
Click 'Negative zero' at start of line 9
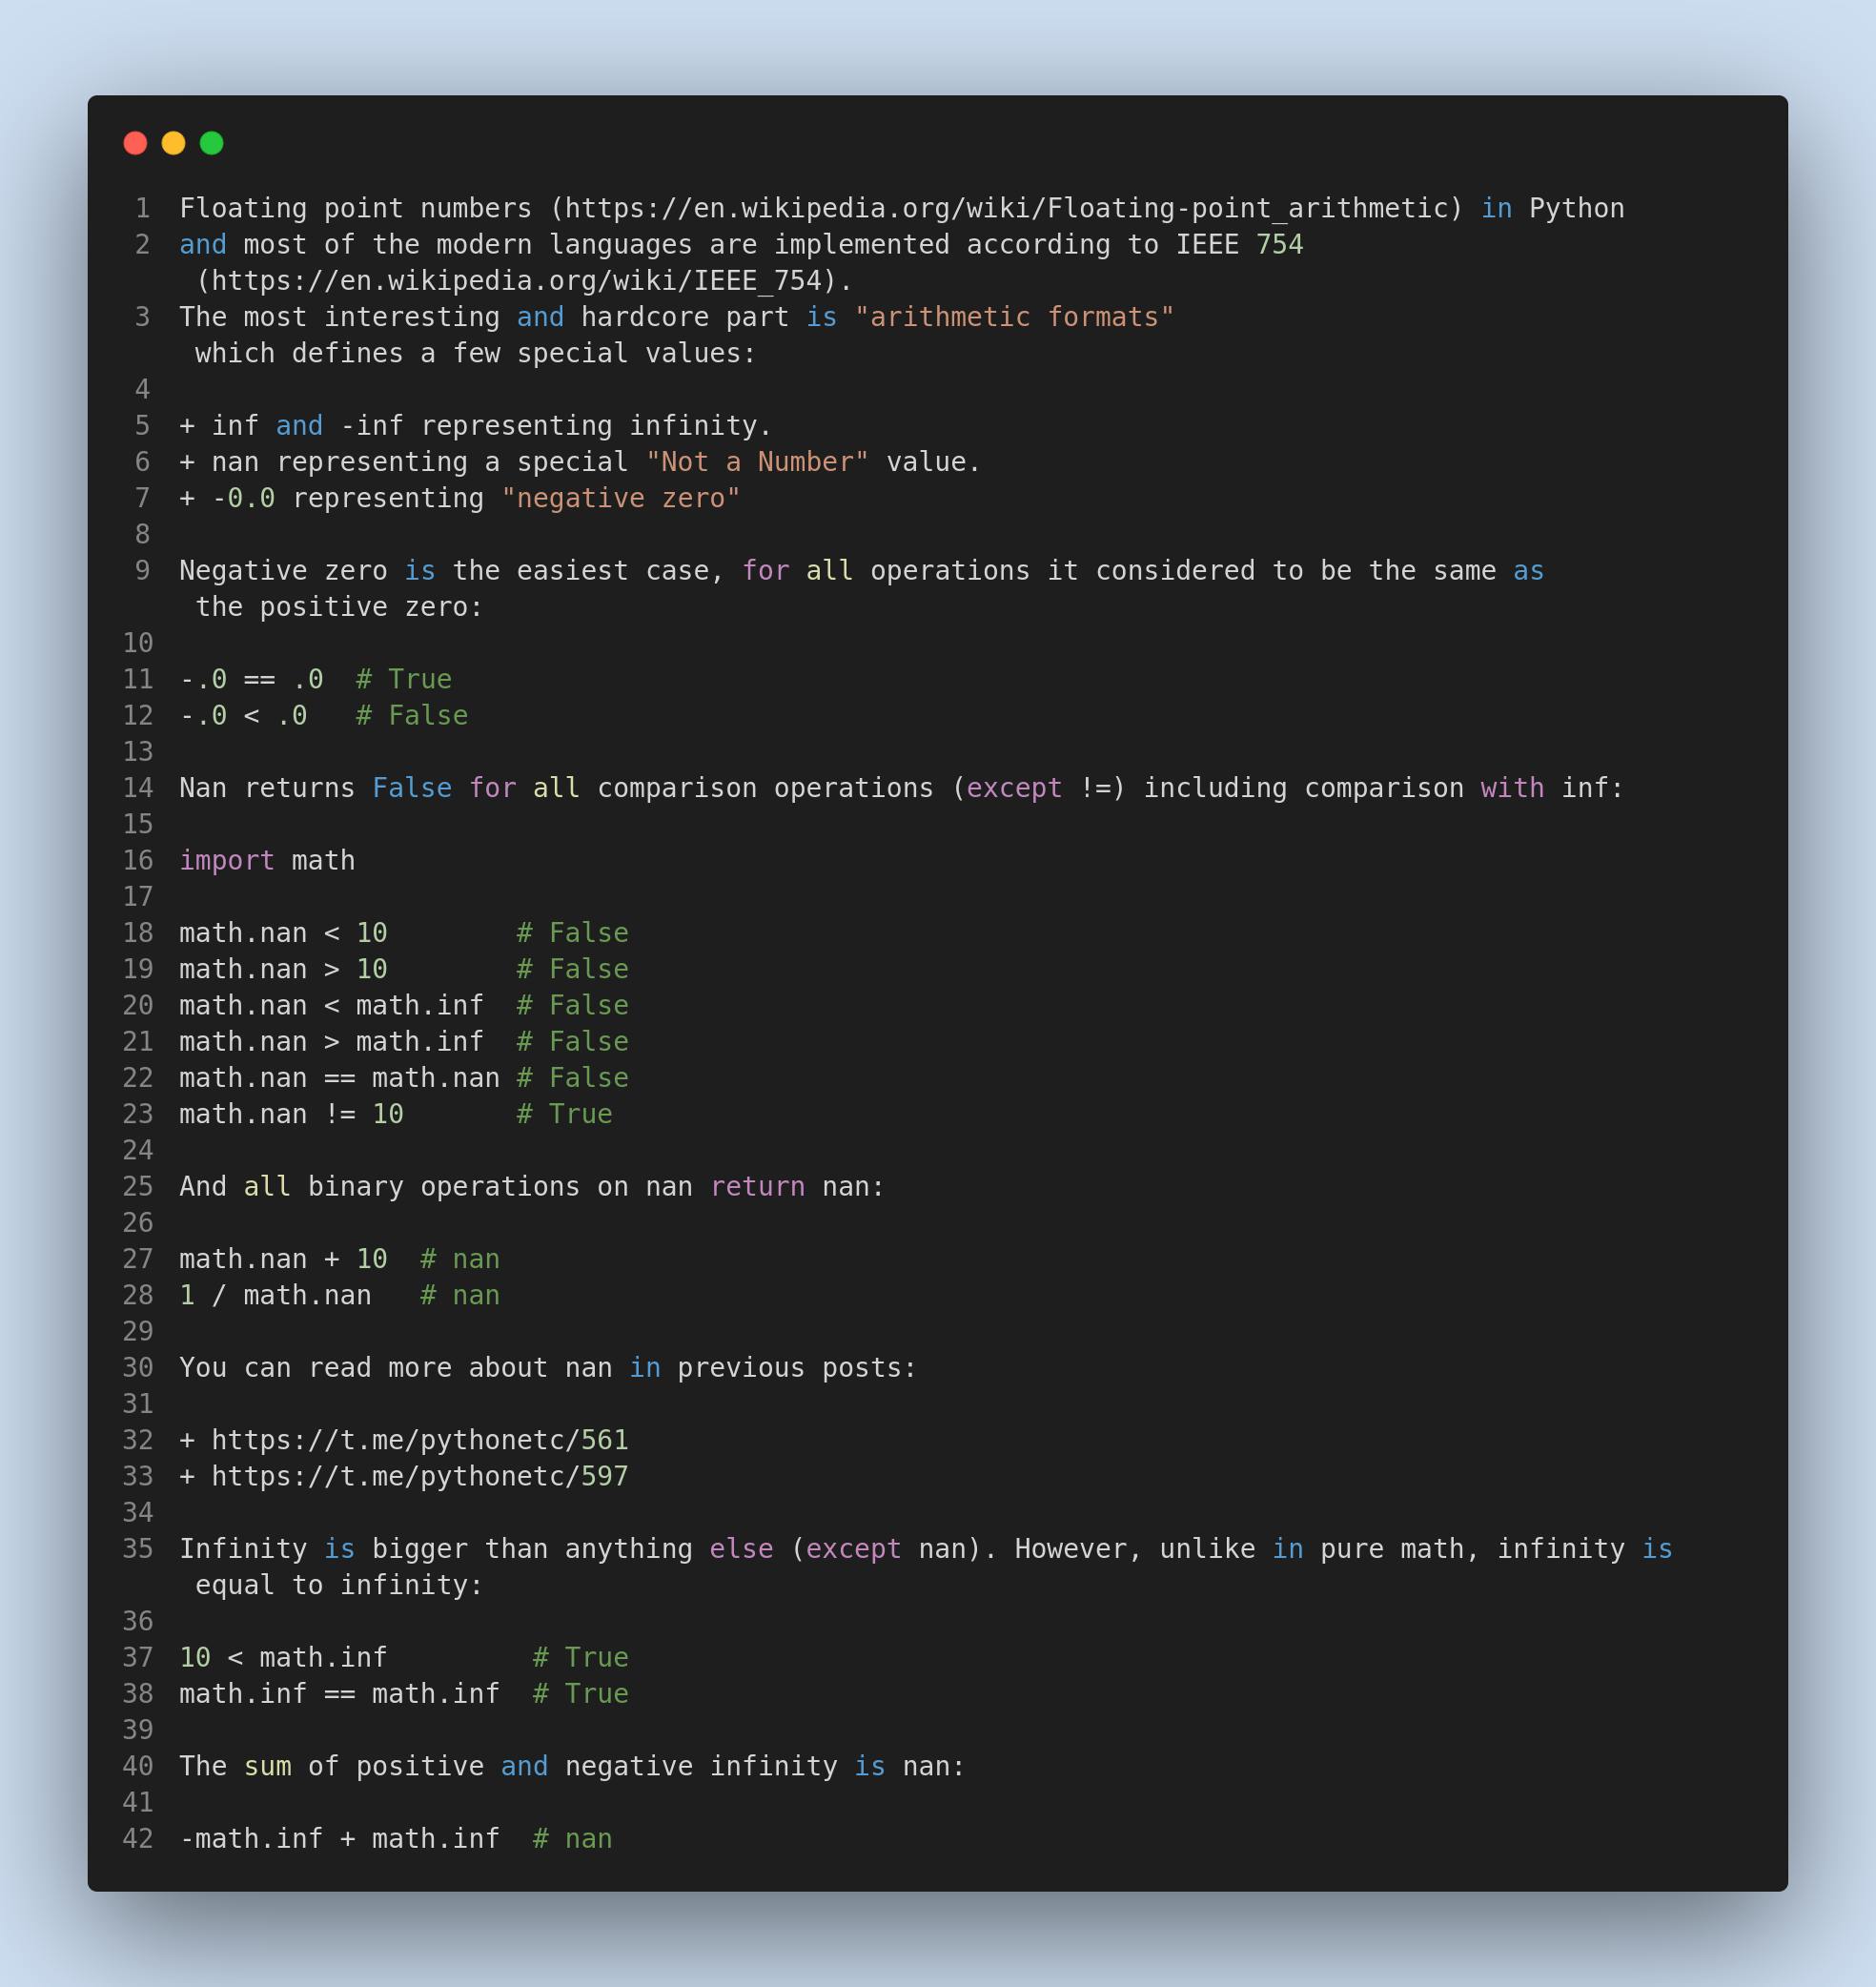click(x=283, y=570)
